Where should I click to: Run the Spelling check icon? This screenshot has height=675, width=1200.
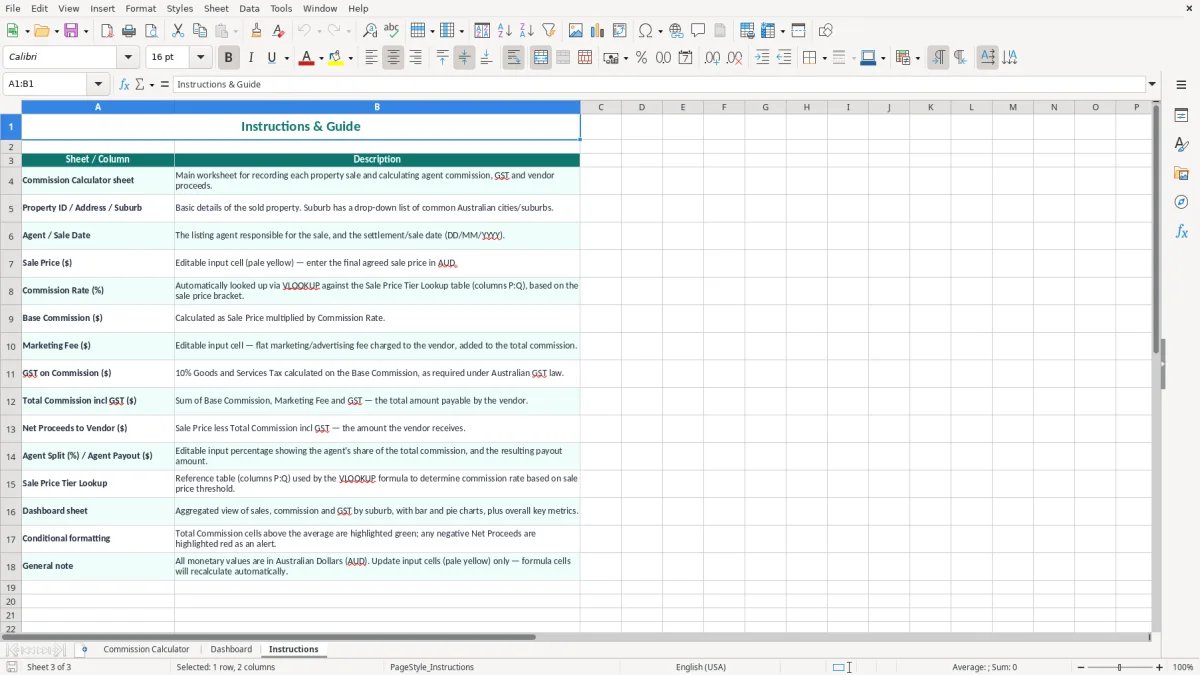[391, 31]
